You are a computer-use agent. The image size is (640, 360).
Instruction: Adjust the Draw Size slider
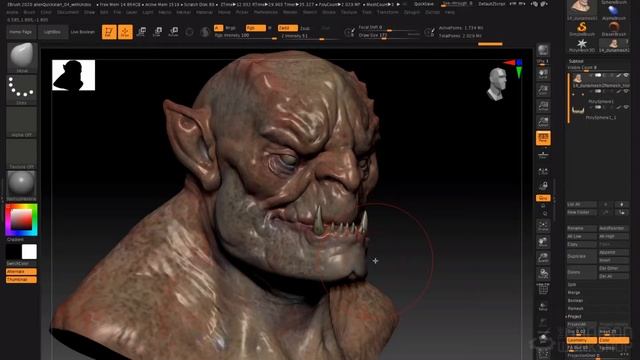coord(389,36)
